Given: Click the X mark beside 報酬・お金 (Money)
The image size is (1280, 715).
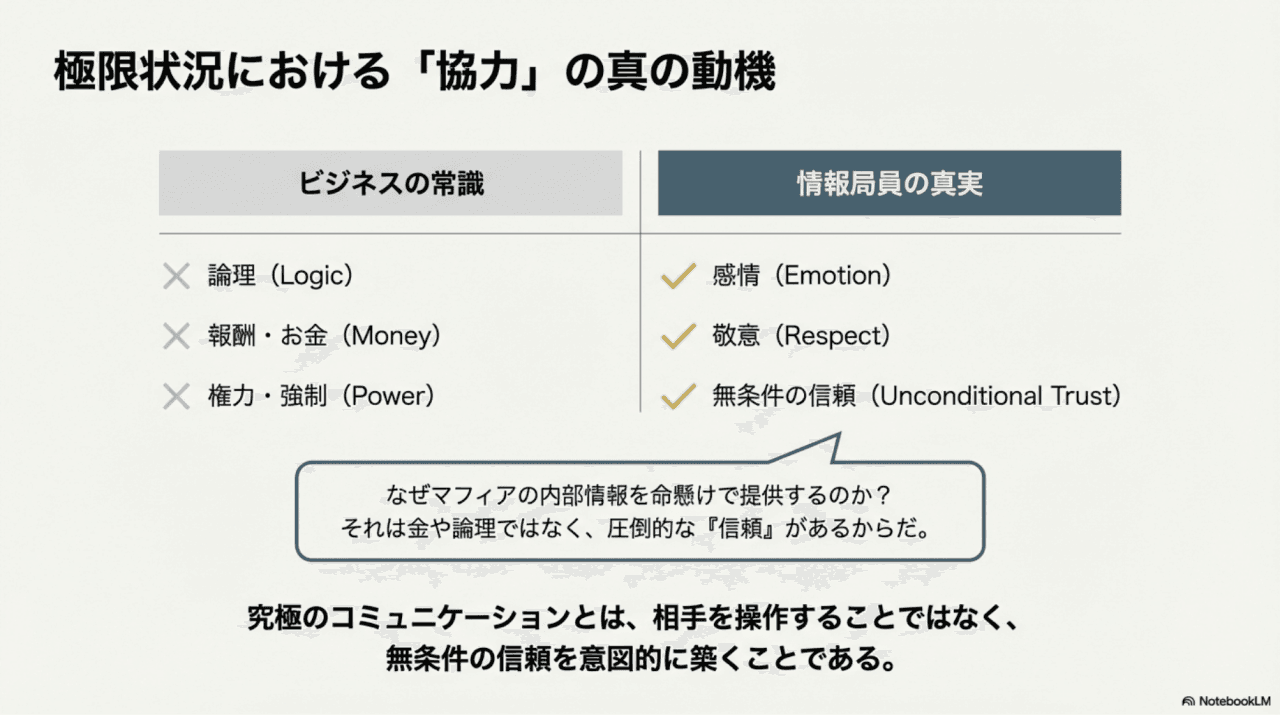Looking at the screenshot, I should pyautogui.click(x=176, y=336).
